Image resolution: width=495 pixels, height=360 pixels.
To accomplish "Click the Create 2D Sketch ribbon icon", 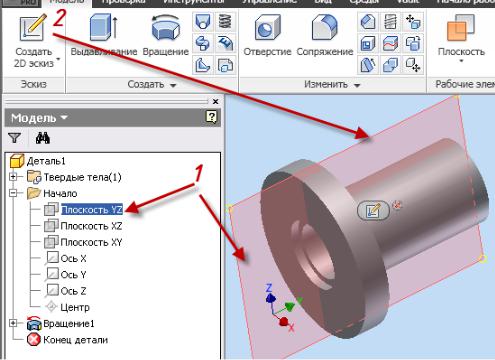I will tap(33, 28).
